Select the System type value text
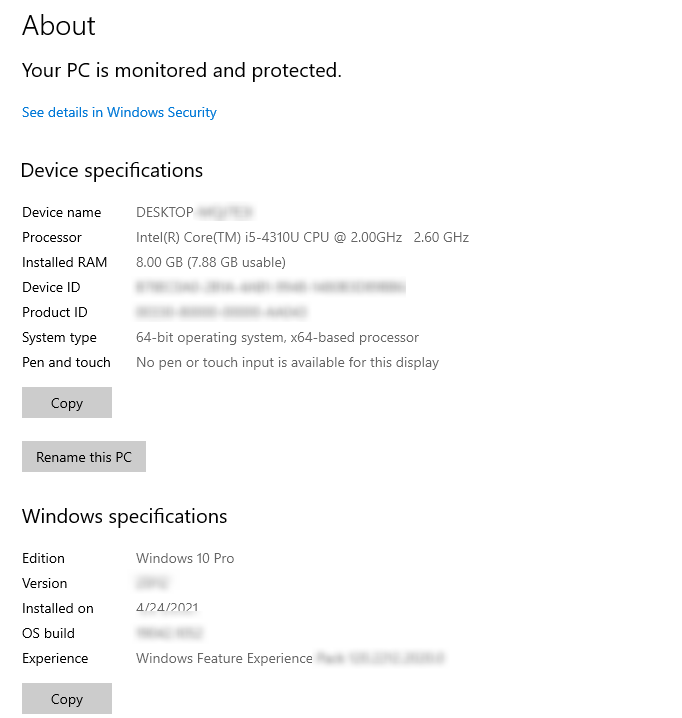Screen dimensions: 682x718 277,337
